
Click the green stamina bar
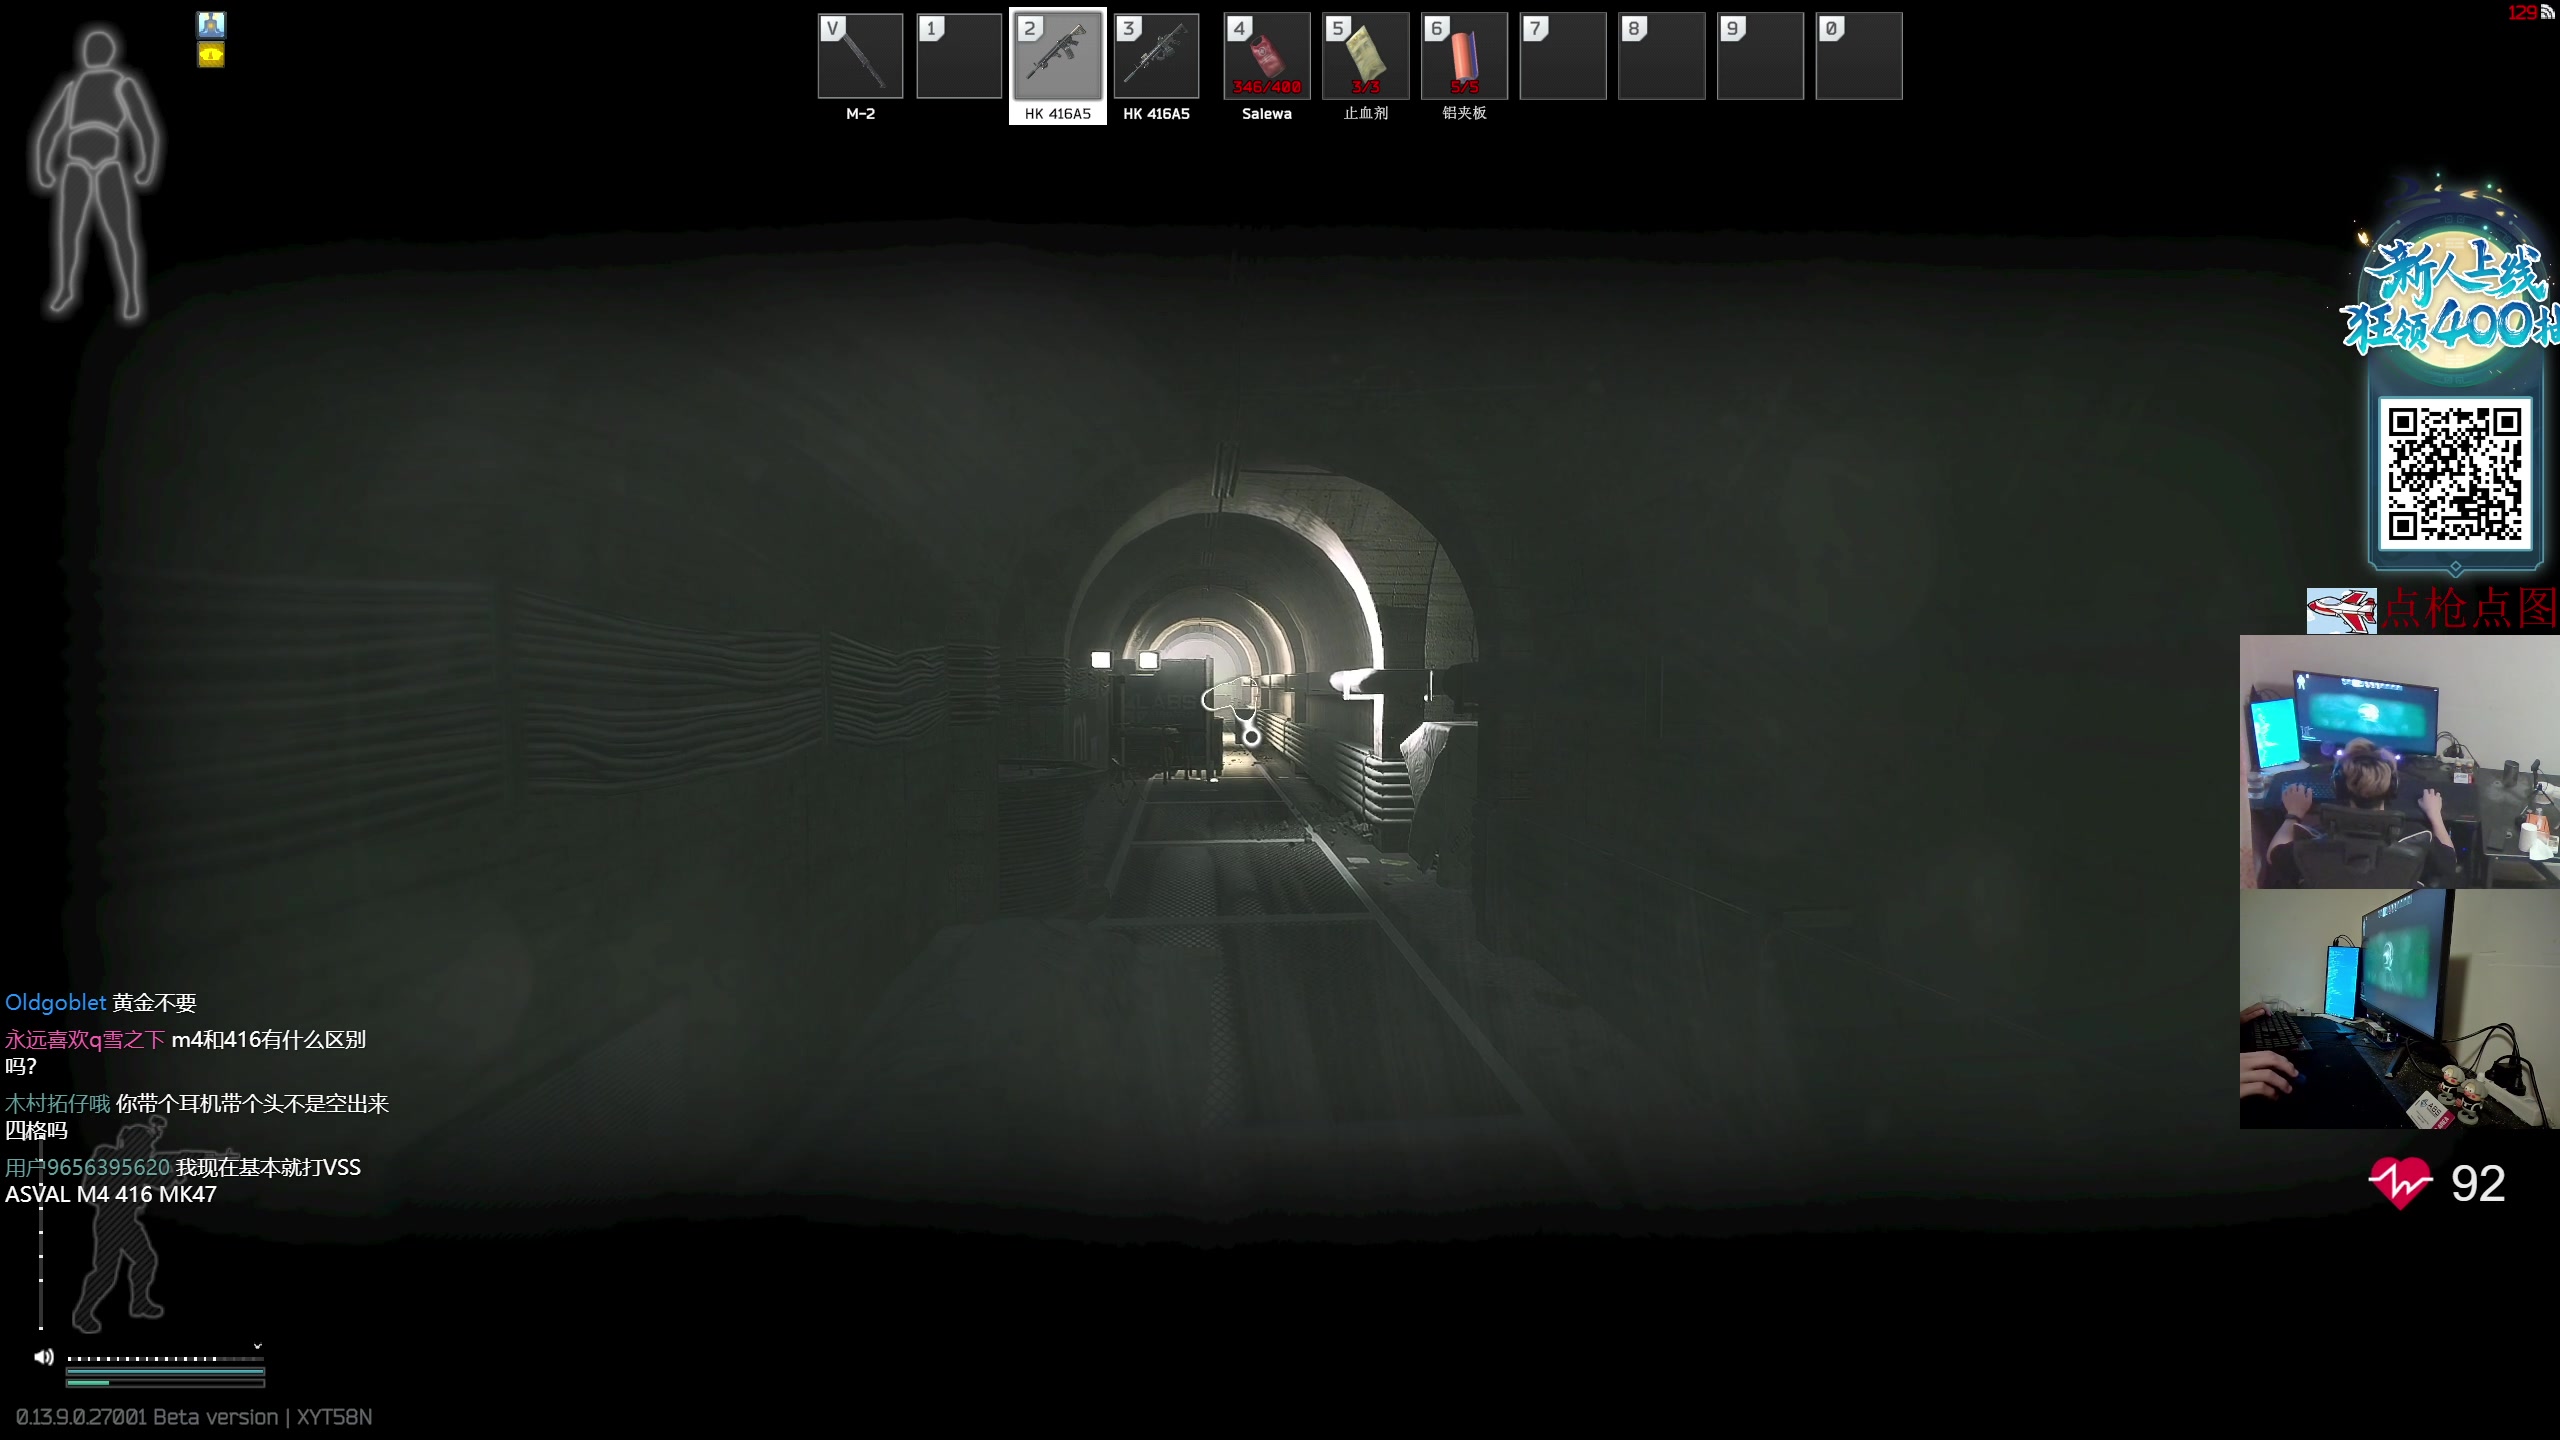(x=165, y=1383)
